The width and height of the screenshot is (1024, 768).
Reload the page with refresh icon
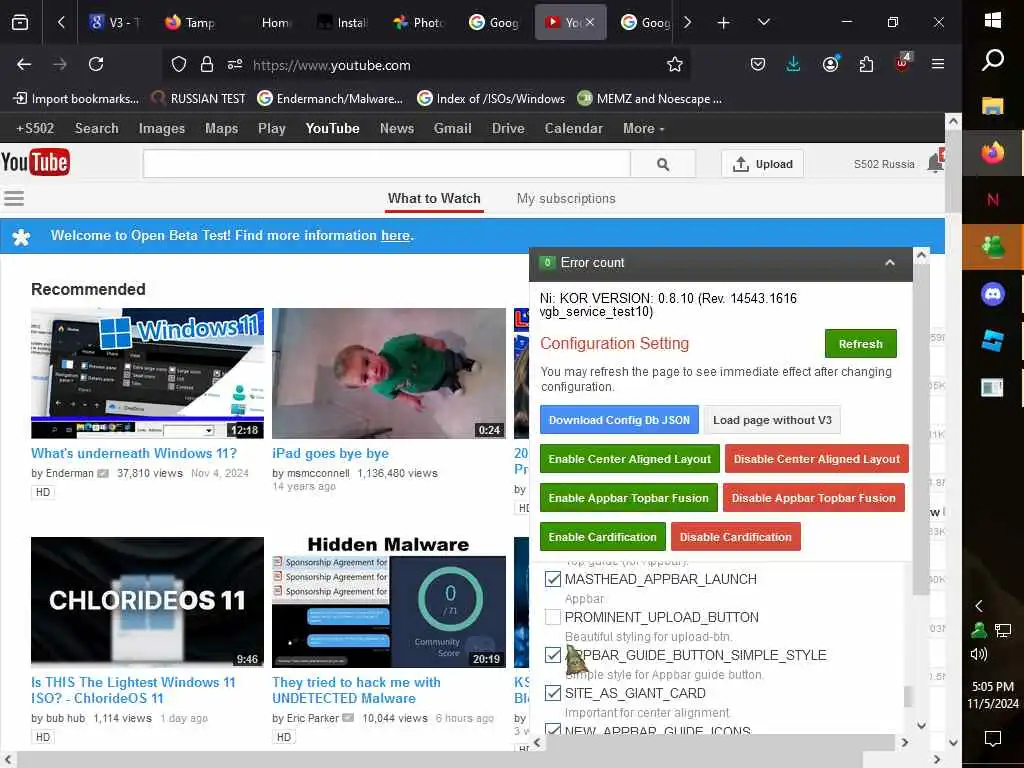click(96, 65)
